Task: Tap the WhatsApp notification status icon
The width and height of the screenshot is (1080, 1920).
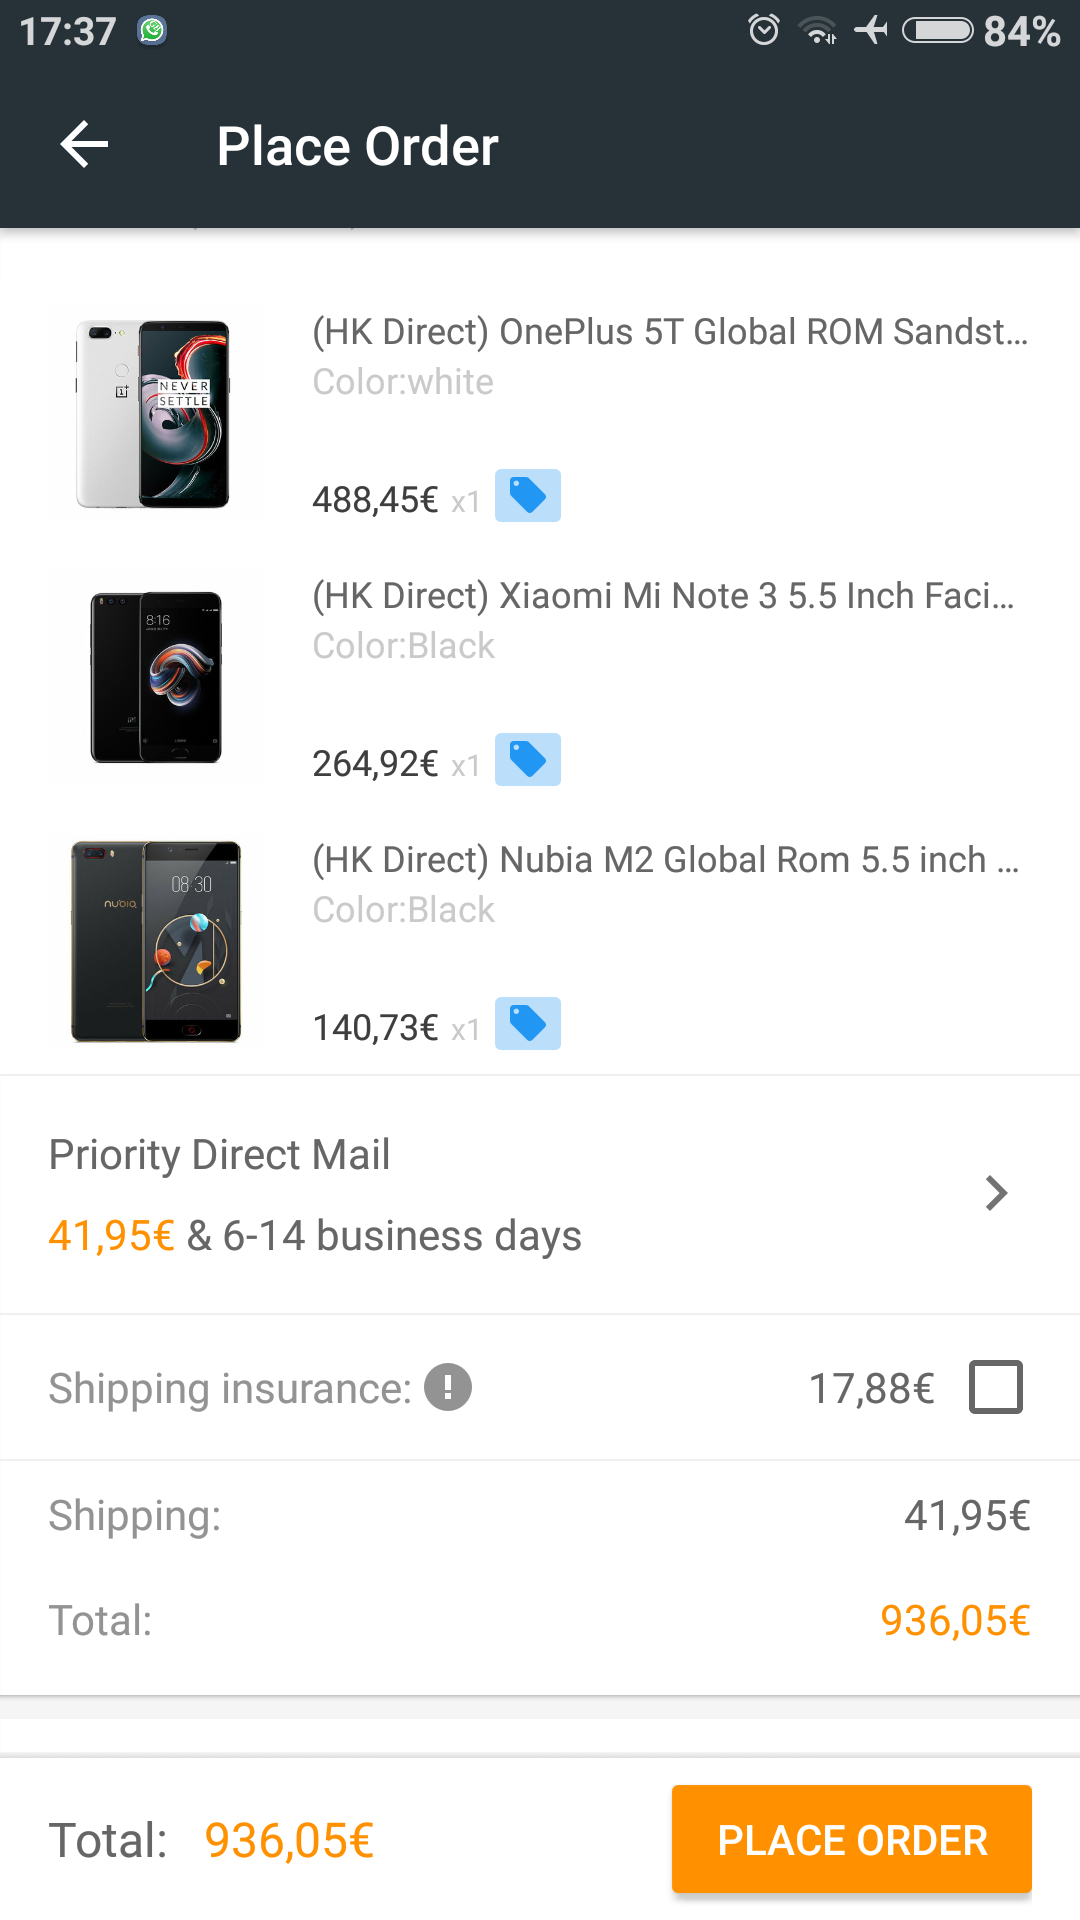Action: (x=152, y=30)
